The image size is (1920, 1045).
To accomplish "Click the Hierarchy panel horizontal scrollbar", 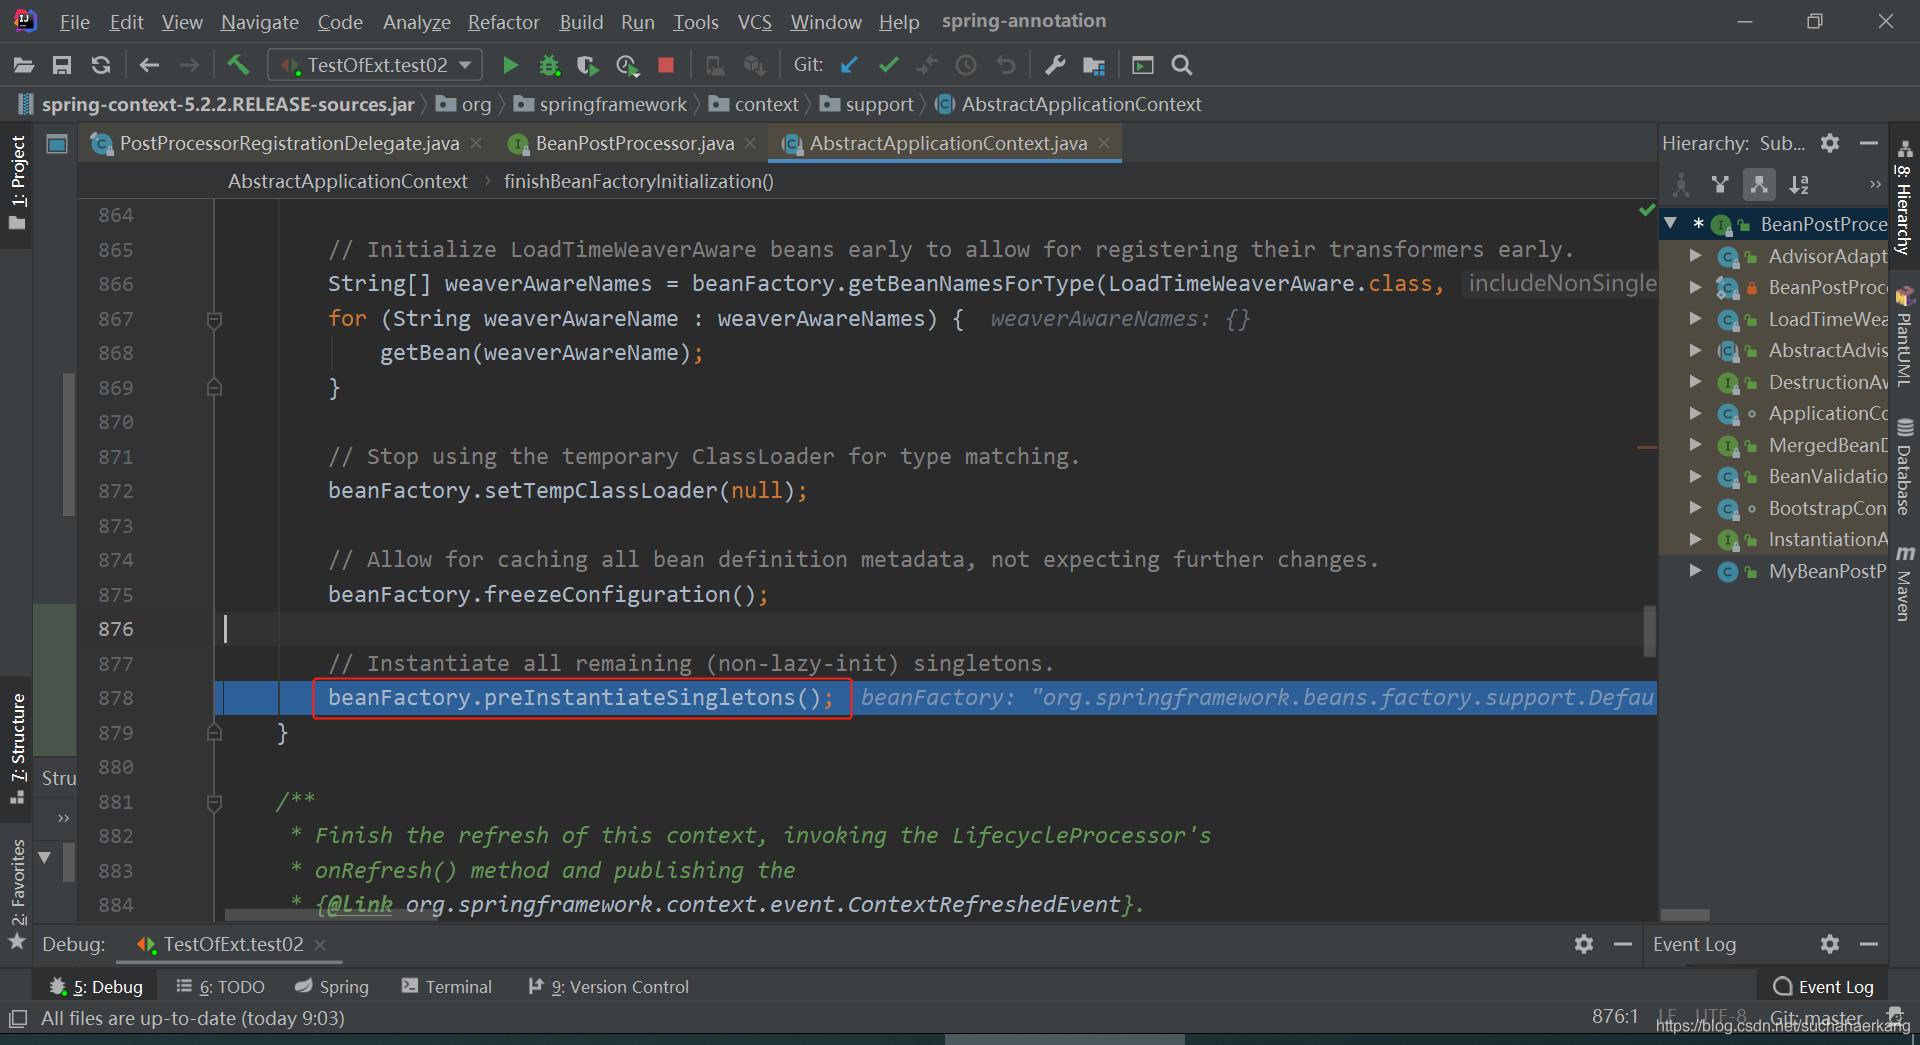I will (1685, 914).
